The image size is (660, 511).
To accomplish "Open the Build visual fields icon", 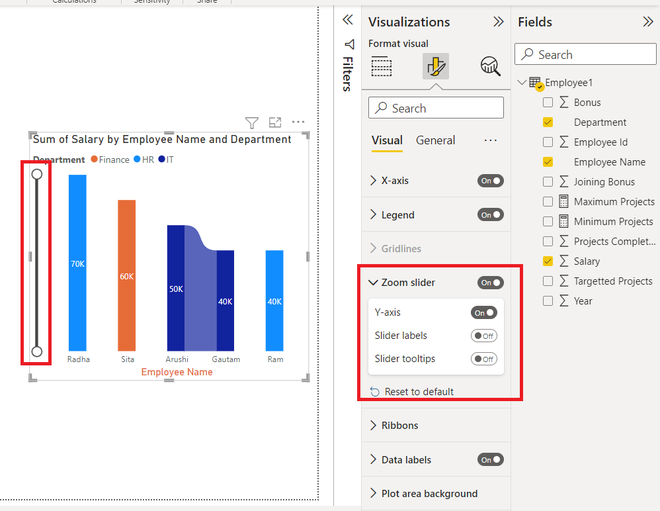I will tap(381, 67).
